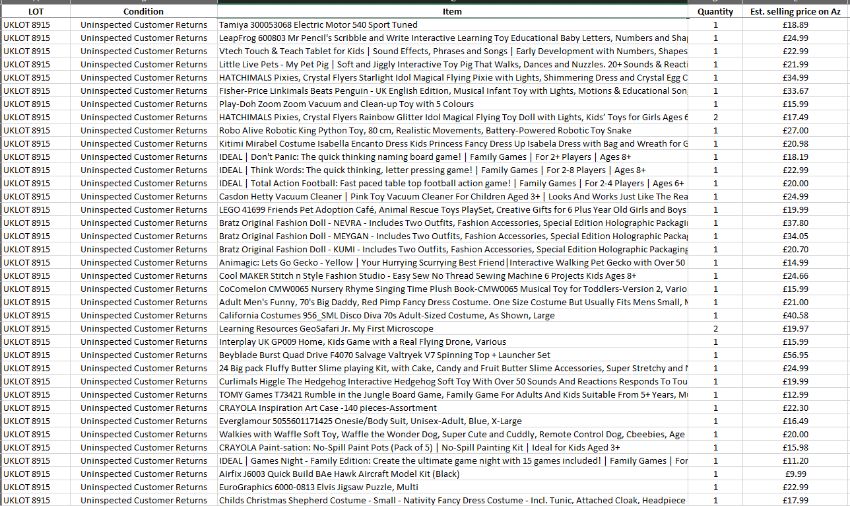
Task: Click the Walkies with Waffle Soft Toy cell
Action: [x=453, y=434]
